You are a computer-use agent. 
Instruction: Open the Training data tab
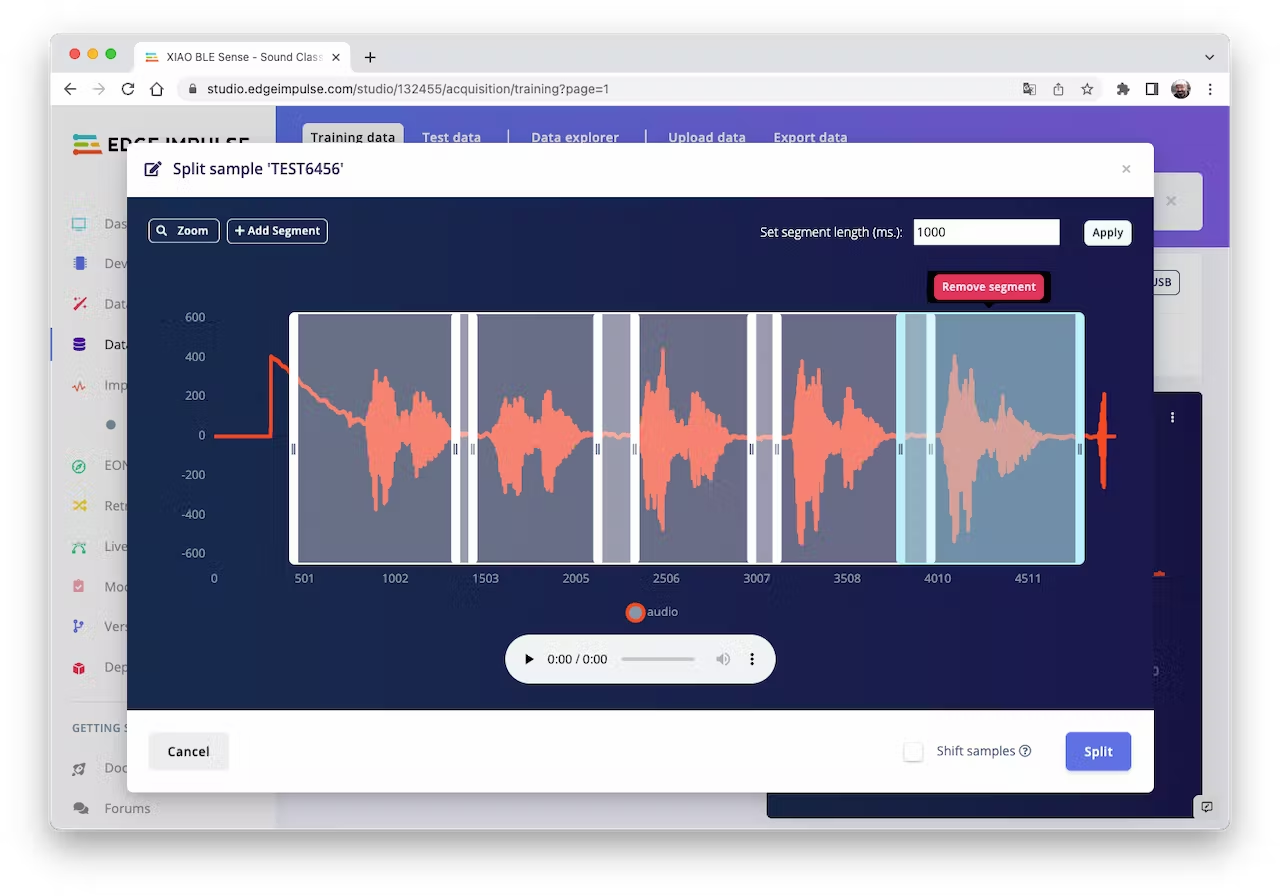click(352, 137)
